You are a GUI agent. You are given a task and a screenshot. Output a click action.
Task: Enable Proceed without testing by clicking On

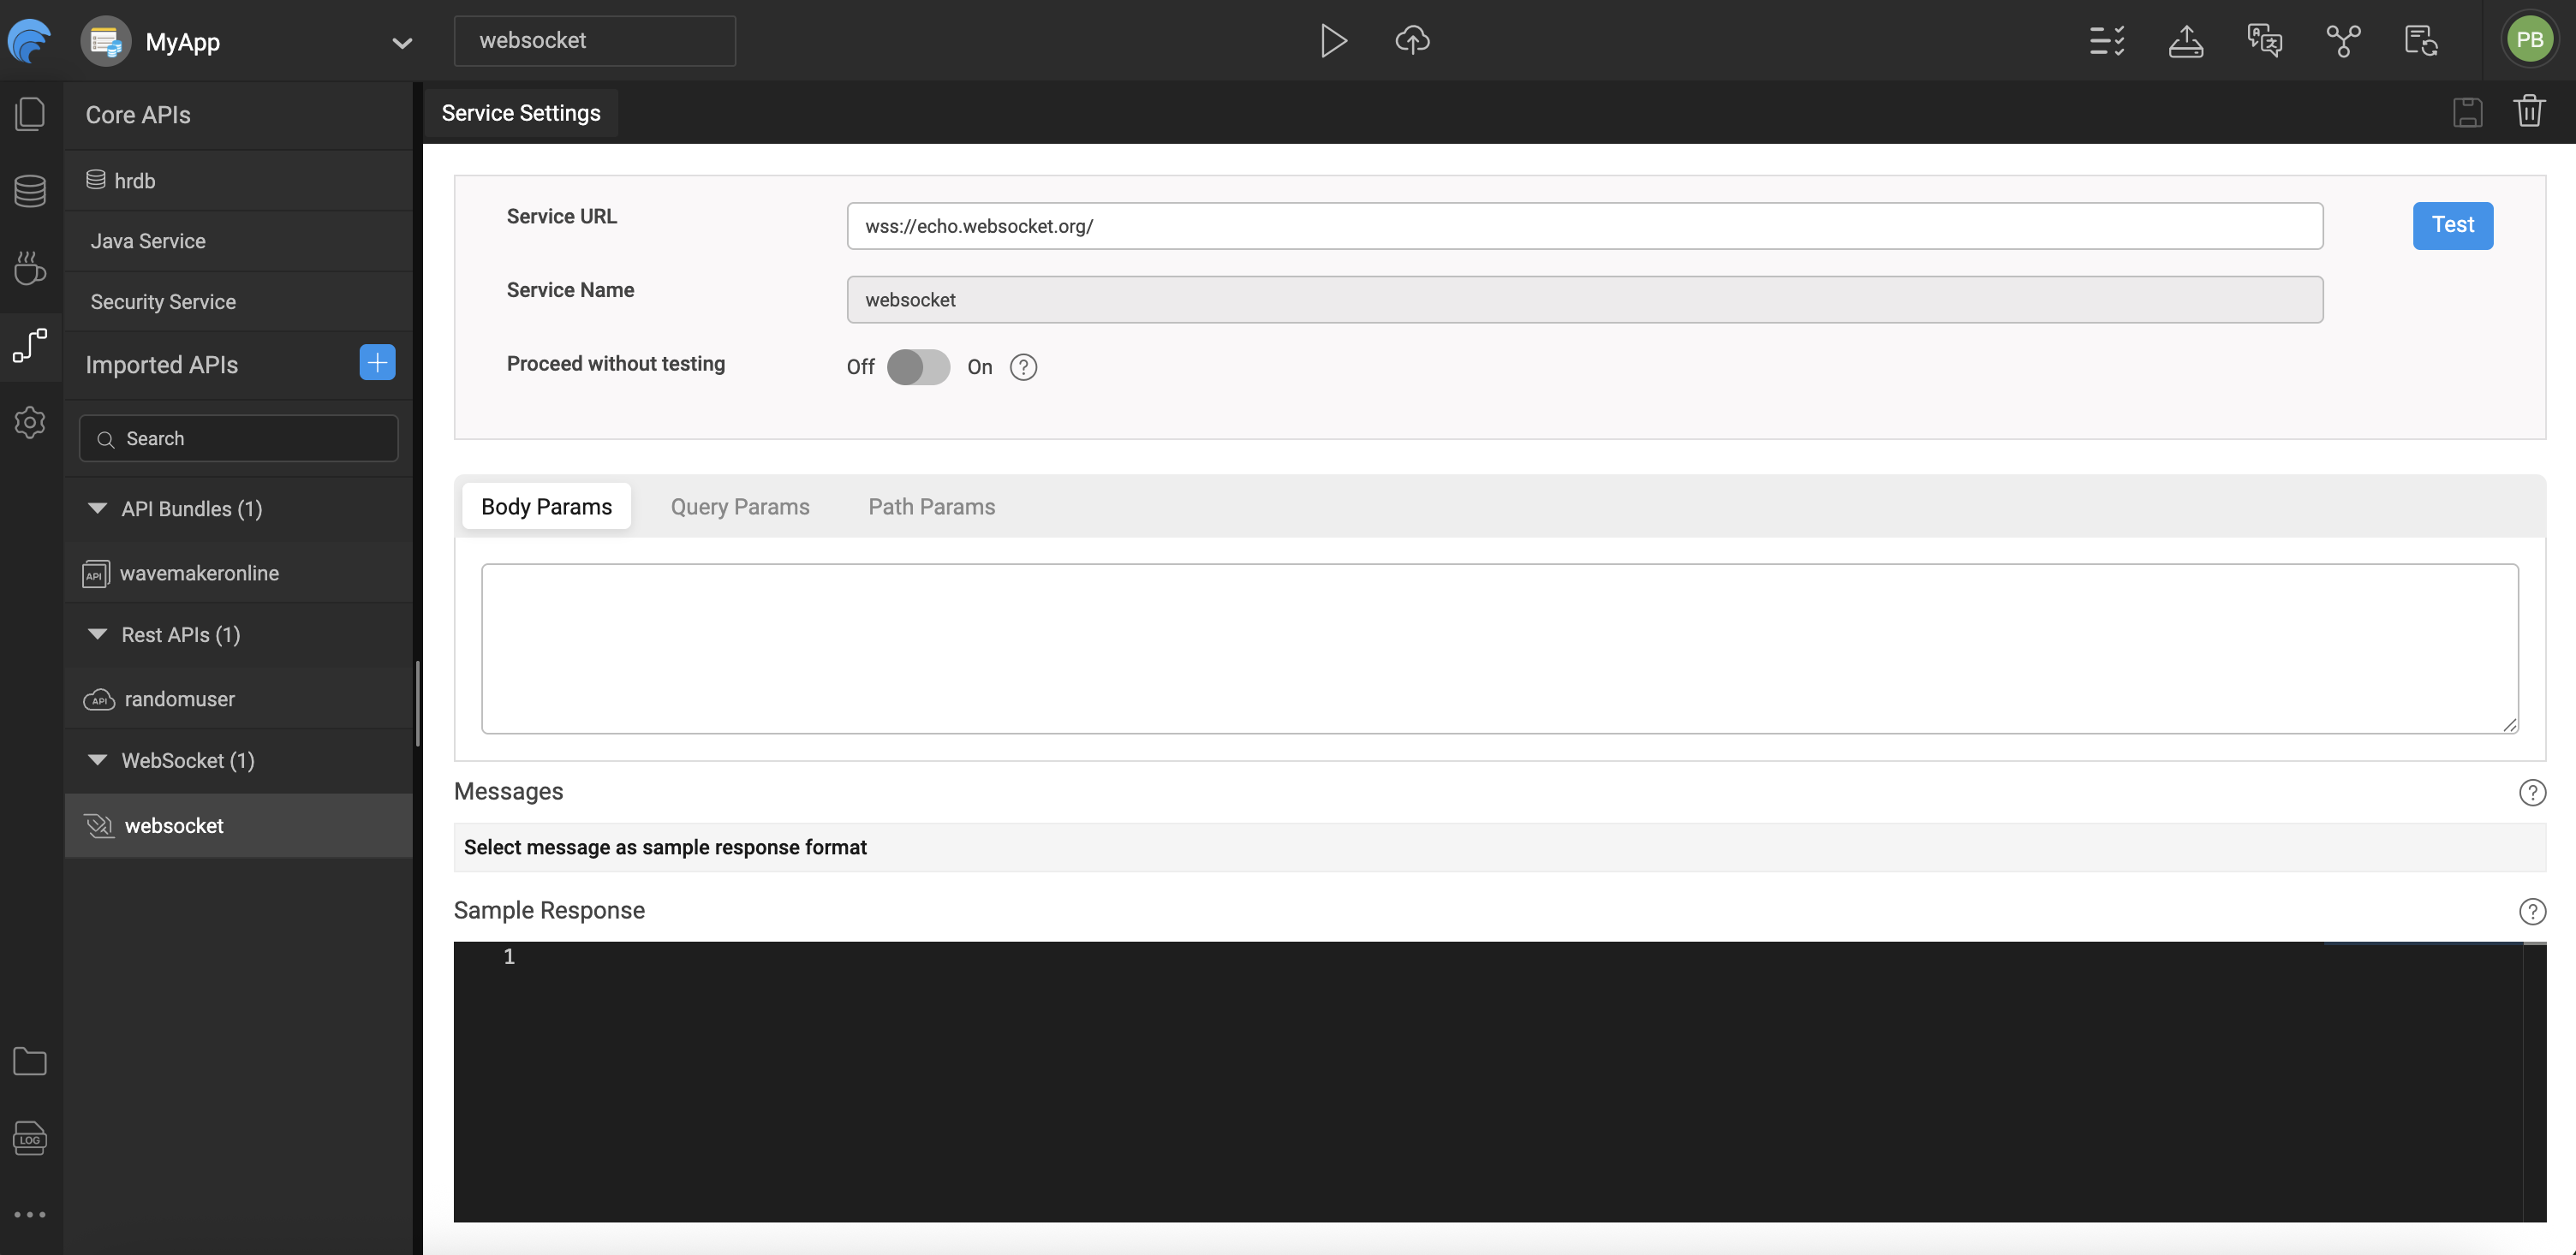point(979,367)
